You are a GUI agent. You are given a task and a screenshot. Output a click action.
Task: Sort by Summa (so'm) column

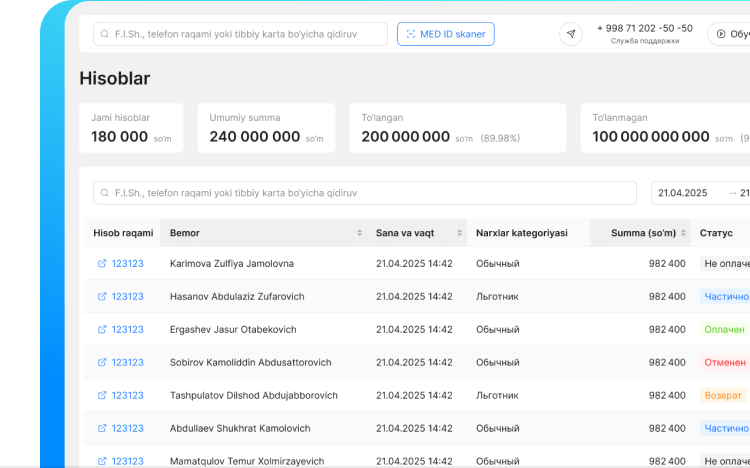(x=684, y=233)
